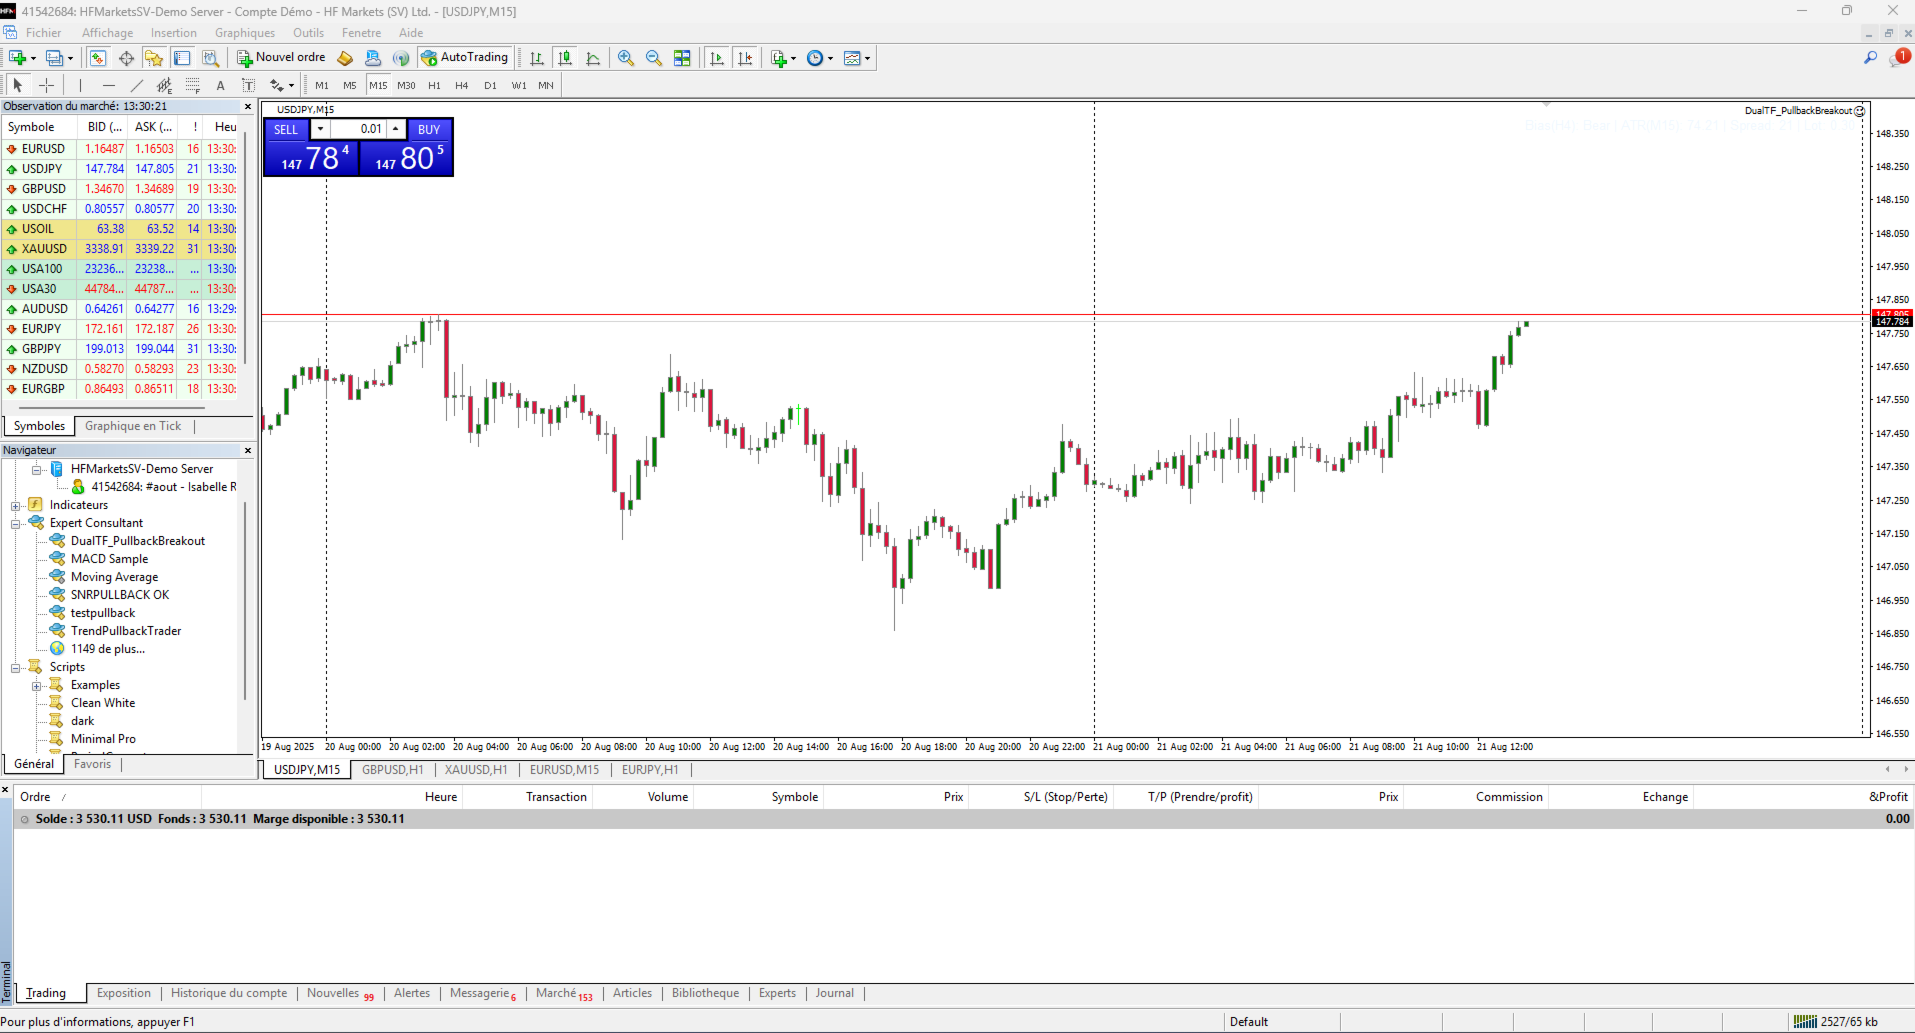Open the MetaEditor yellow book icon
The width and height of the screenshot is (1915, 1033).
tap(345, 58)
